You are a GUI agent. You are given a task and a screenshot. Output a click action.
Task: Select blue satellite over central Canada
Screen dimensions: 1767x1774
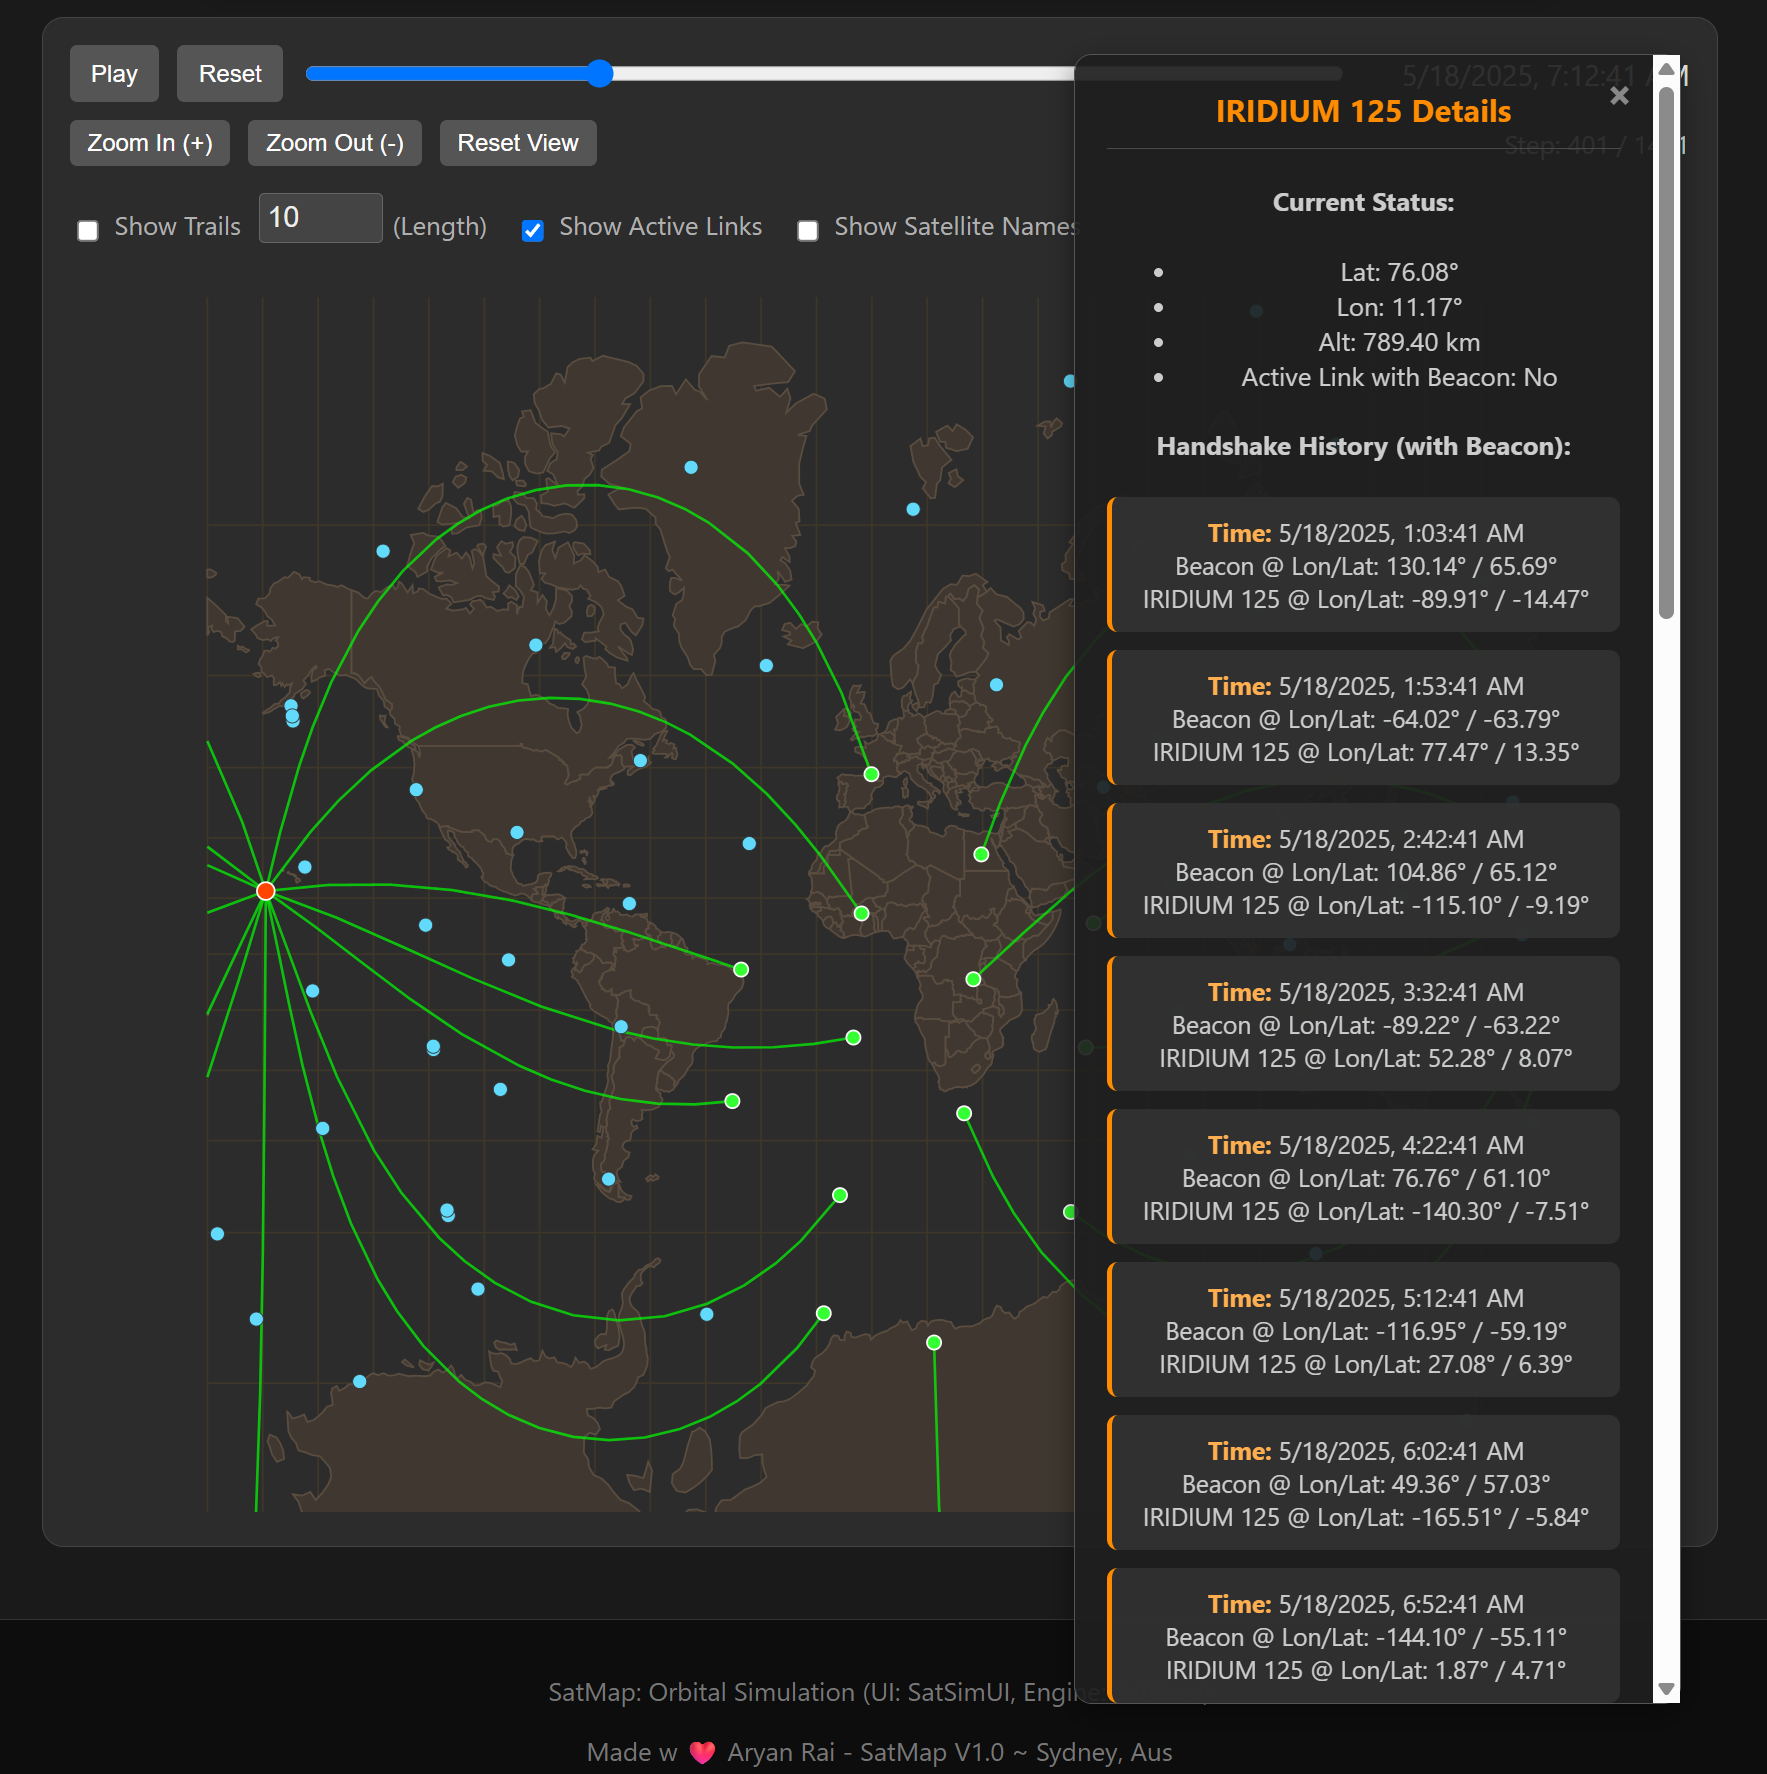[x=536, y=645]
